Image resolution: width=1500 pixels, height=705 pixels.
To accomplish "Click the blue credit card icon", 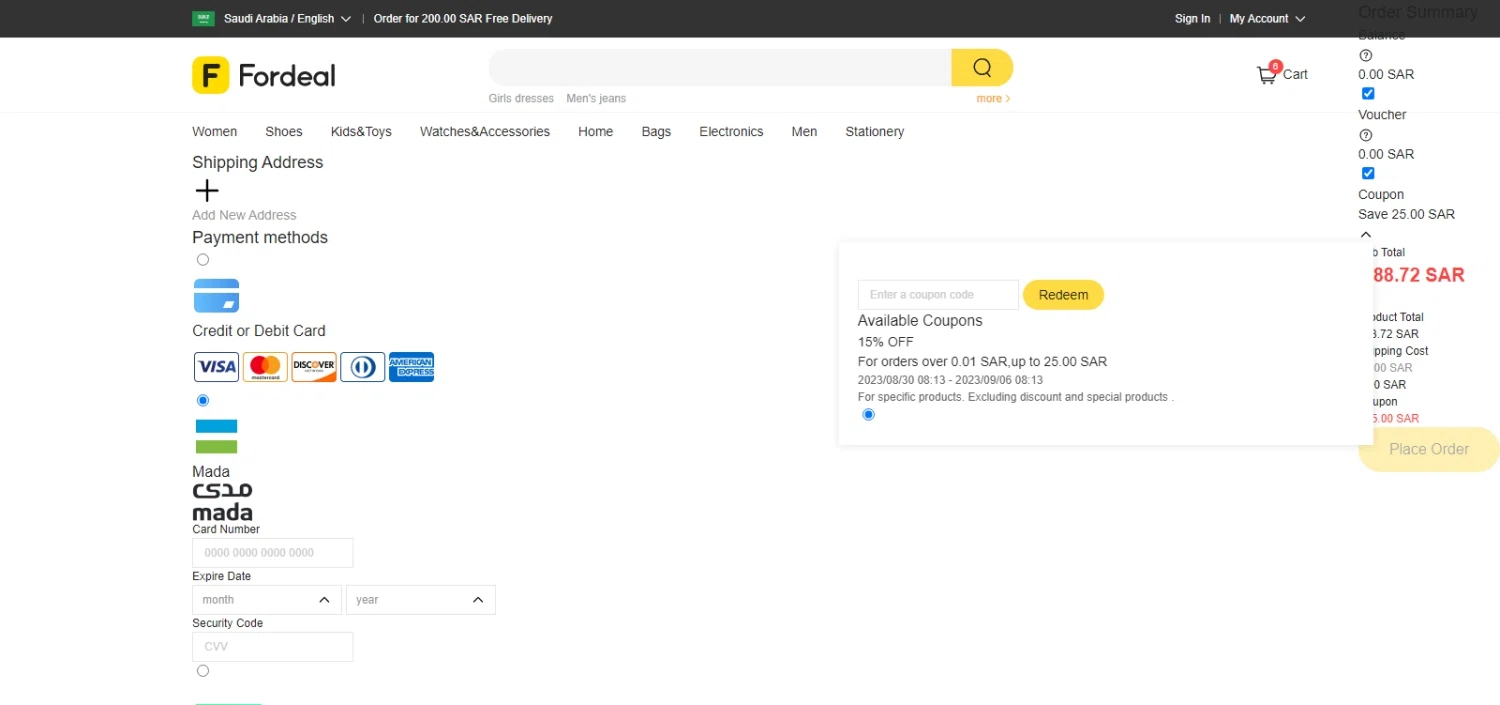I will point(216,296).
